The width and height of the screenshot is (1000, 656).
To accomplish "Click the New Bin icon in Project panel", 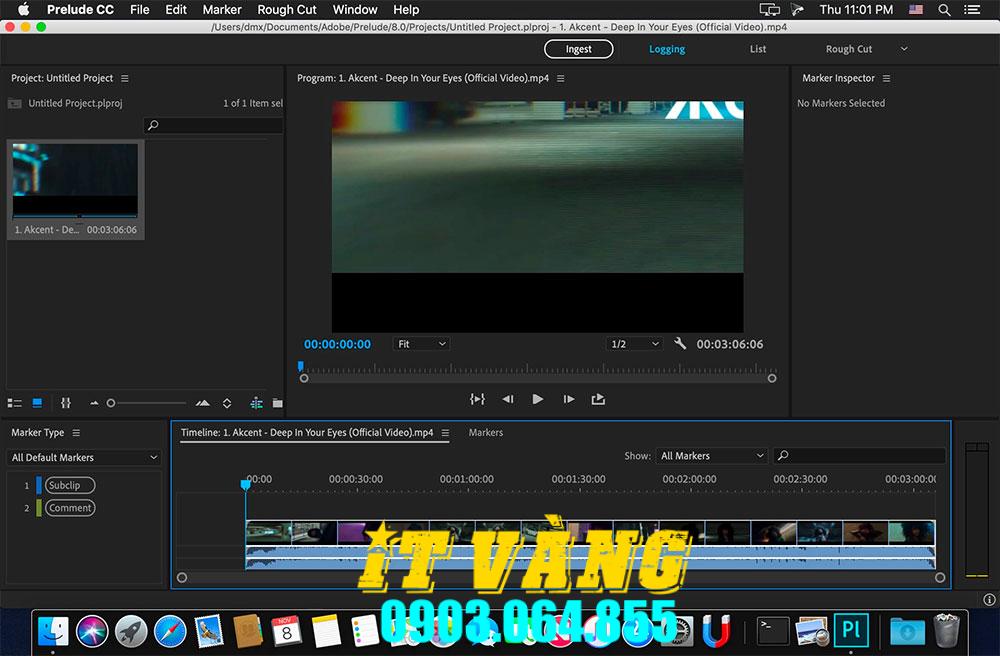I will tap(278, 402).
